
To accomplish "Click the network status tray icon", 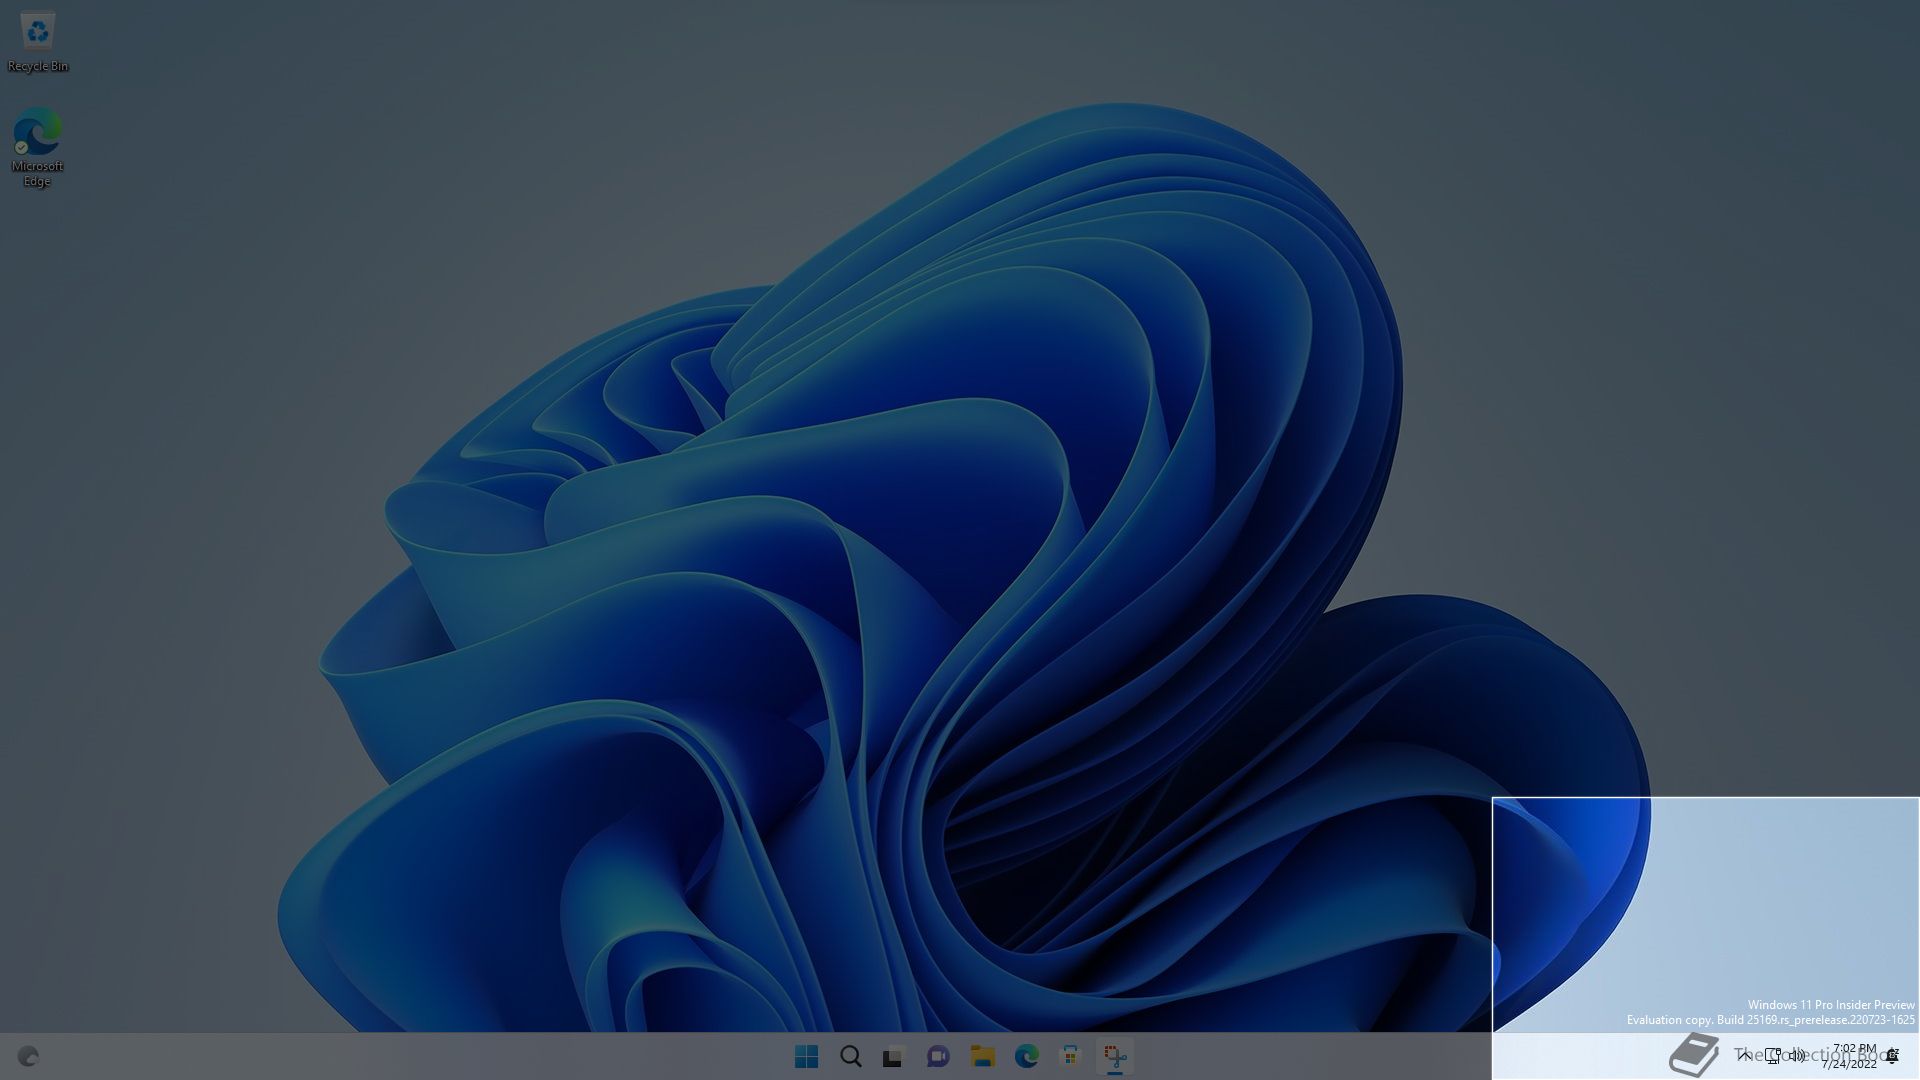I will pos(1773,1055).
